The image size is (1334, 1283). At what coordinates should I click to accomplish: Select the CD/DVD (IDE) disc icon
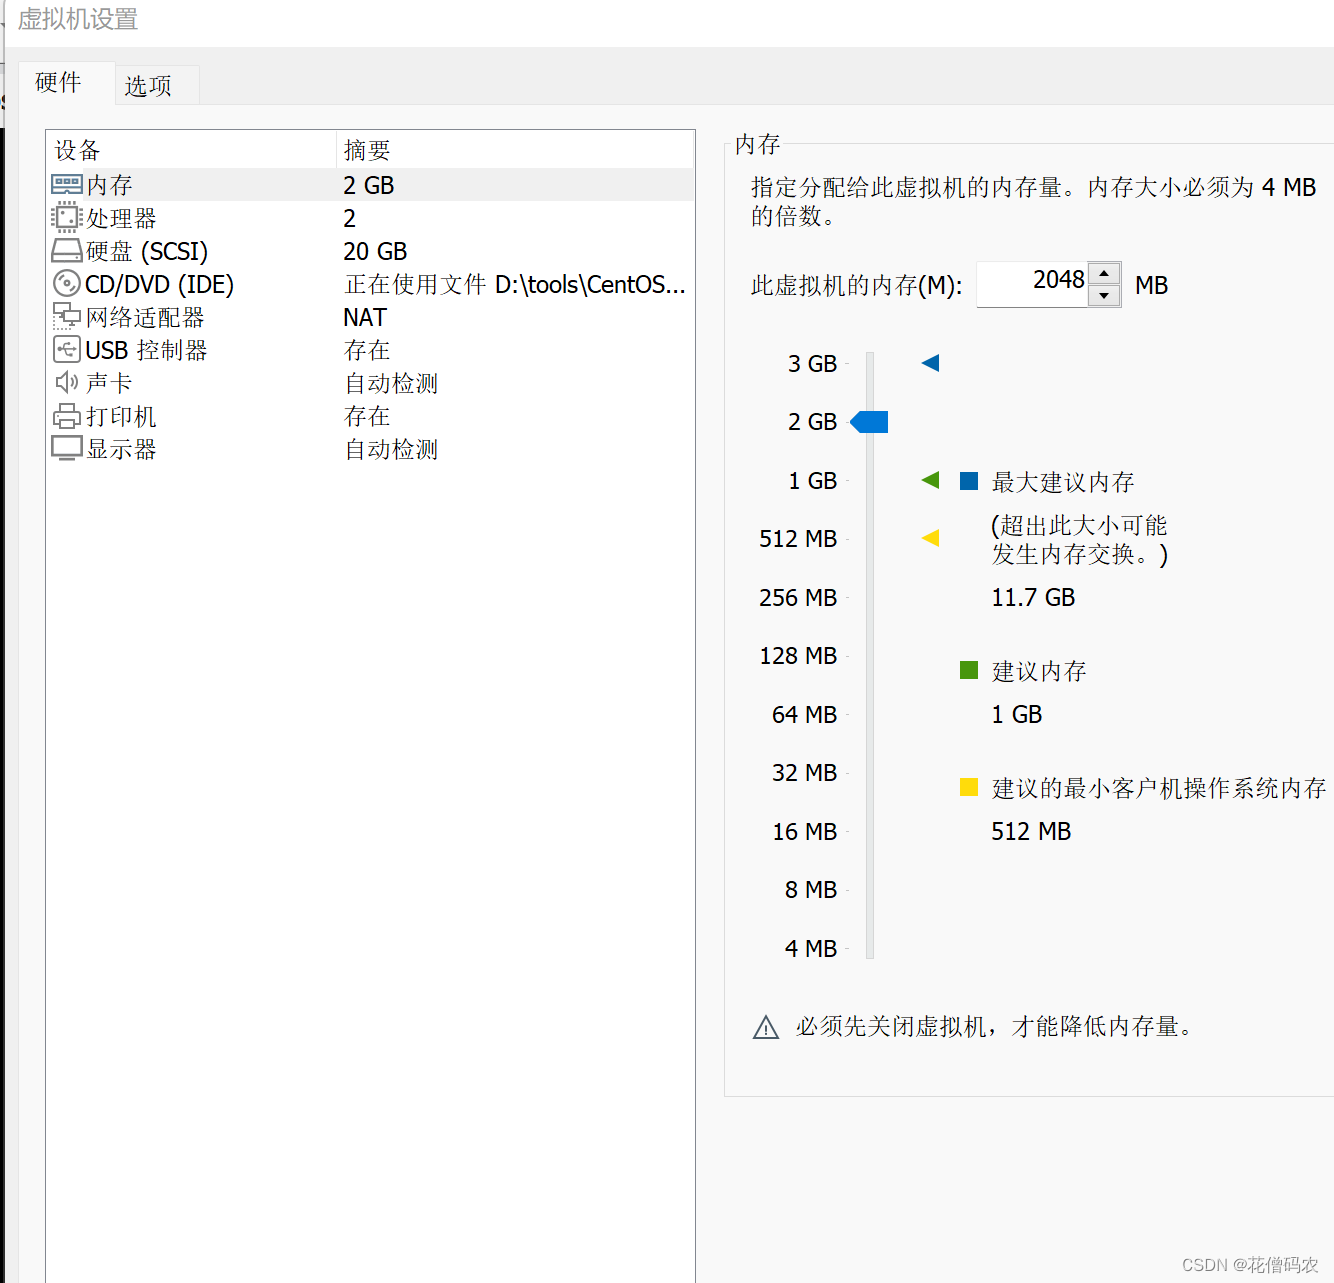[67, 284]
